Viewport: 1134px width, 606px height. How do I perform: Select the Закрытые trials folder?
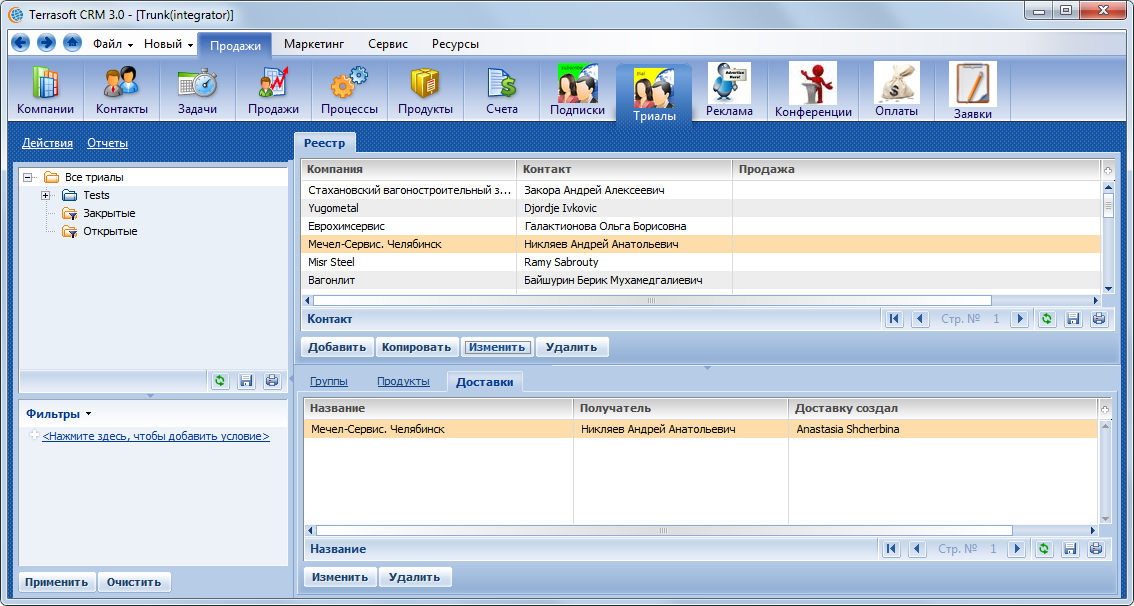[x=109, y=213]
